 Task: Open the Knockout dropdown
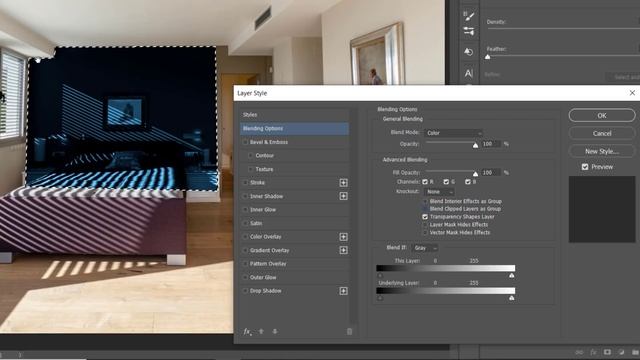[439, 191]
